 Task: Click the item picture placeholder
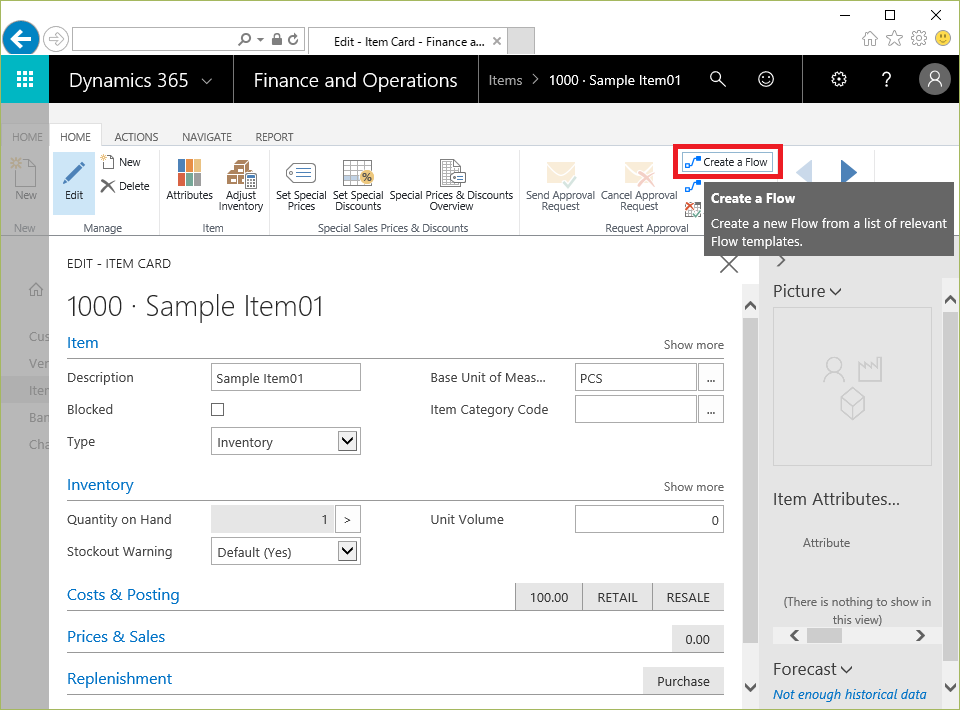[x=852, y=387]
